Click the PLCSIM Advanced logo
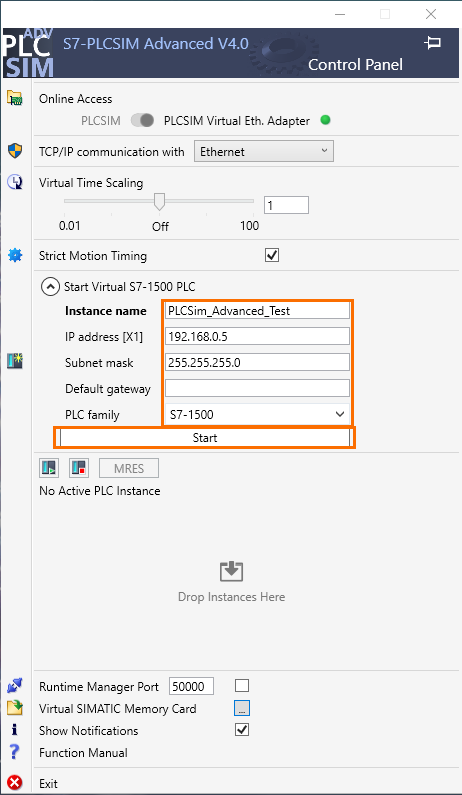462x795 pixels. (x=28, y=52)
